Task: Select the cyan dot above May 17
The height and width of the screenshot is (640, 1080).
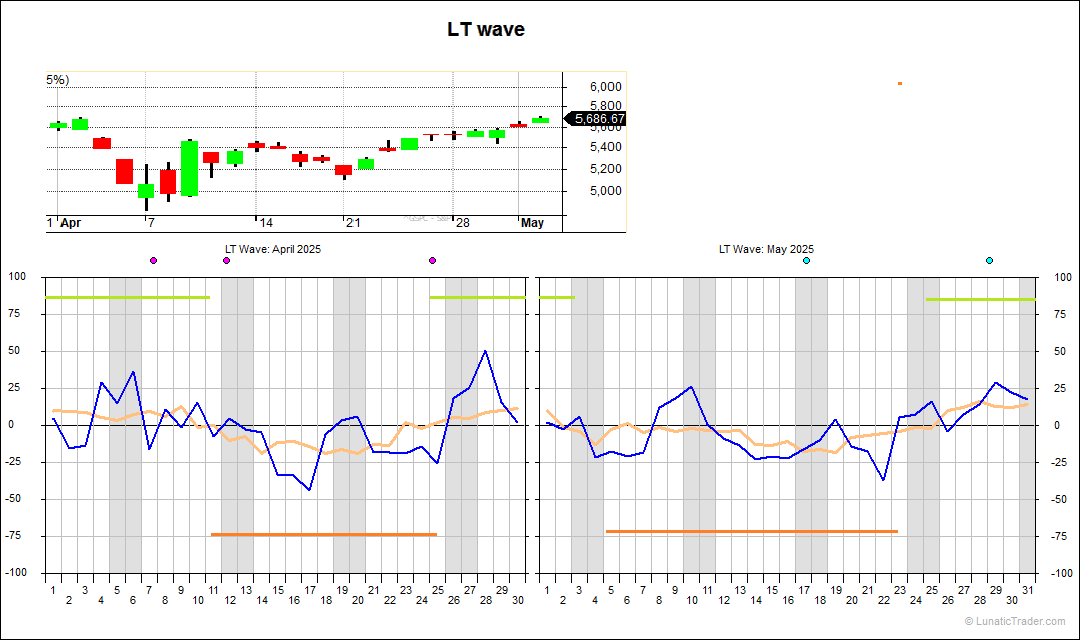Action: [x=806, y=260]
